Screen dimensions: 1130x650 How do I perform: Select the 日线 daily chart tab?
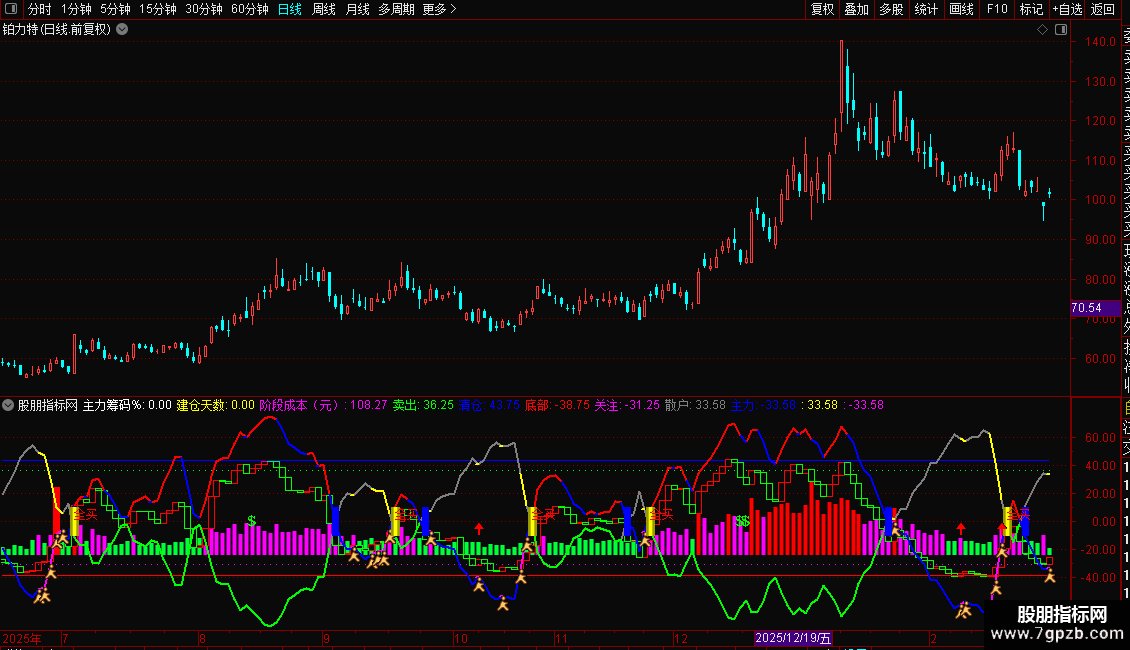coord(290,9)
